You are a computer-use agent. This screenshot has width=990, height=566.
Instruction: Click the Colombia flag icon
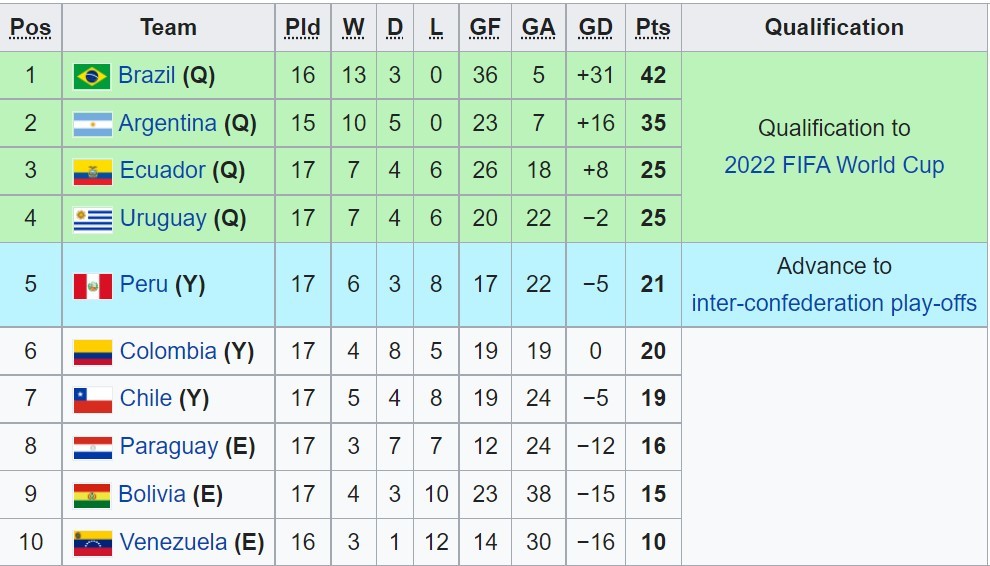pos(92,352)
